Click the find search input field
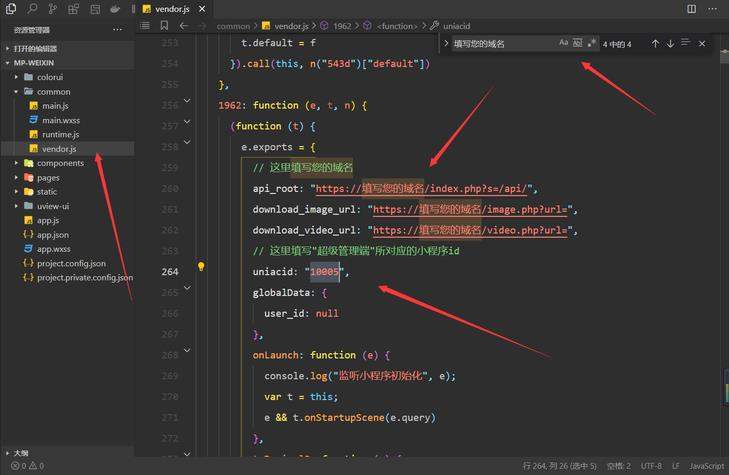 point(504,44)
